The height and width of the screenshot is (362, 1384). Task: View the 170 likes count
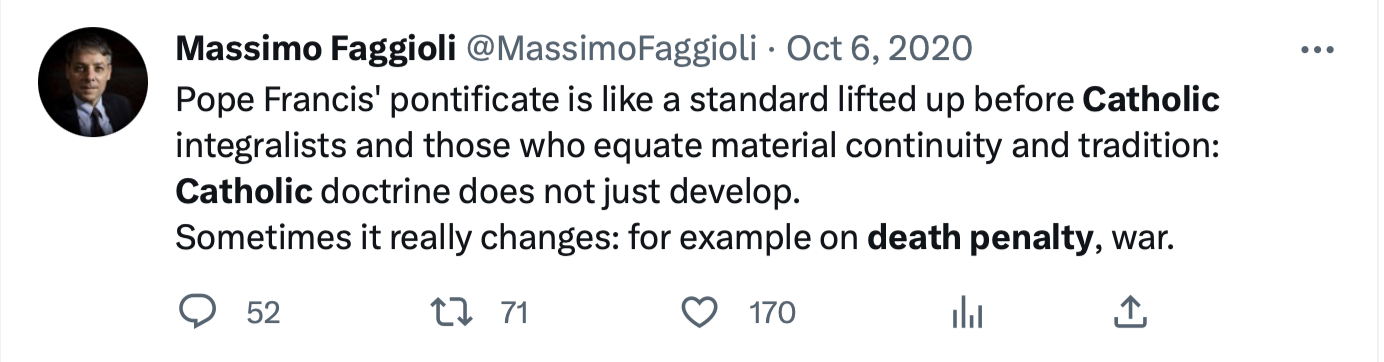click(x=772, y=313)
